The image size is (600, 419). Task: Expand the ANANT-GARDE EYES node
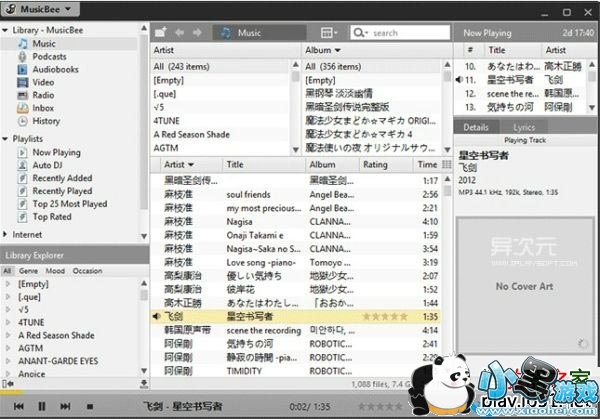point(7,361)
